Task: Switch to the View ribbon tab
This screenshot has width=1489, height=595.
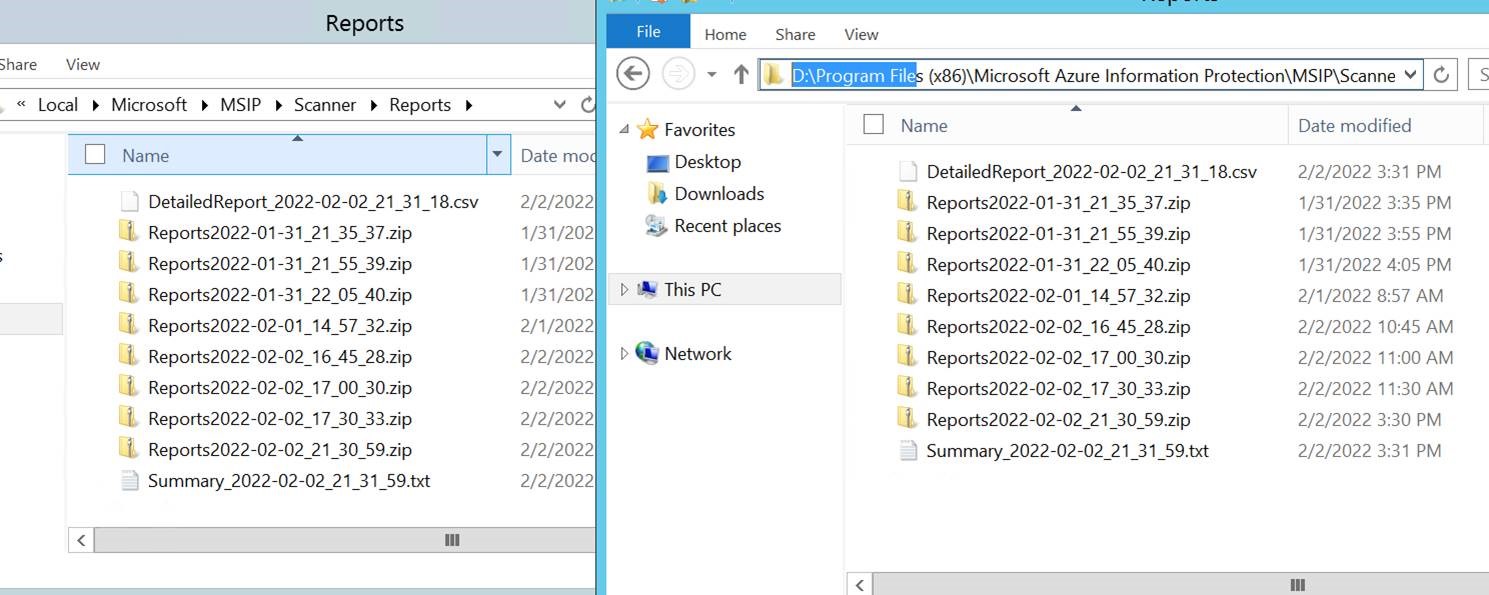Action: 860,34
